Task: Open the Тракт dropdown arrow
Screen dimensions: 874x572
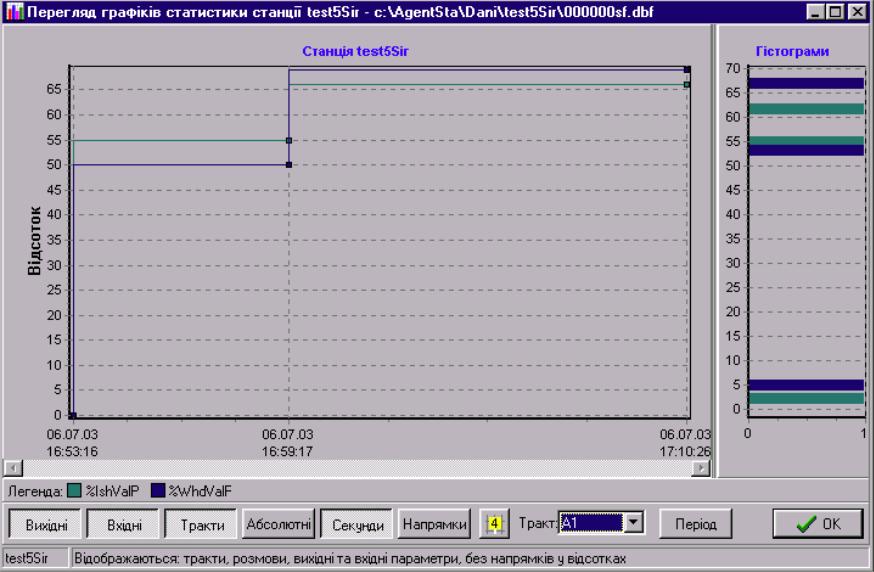Action: click(633, 523)
